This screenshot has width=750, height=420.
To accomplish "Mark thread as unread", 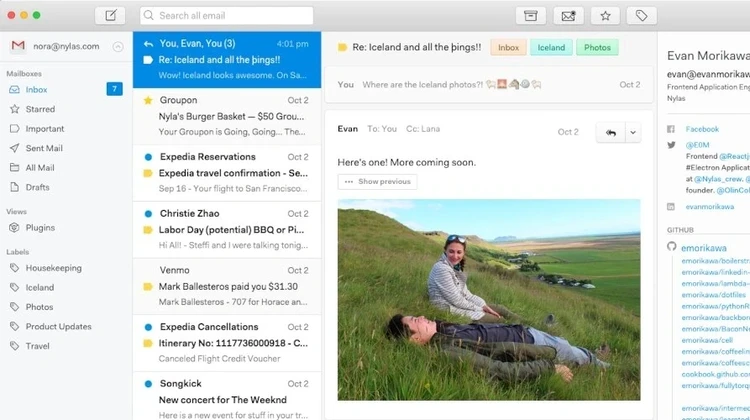I will click(568, 16).
